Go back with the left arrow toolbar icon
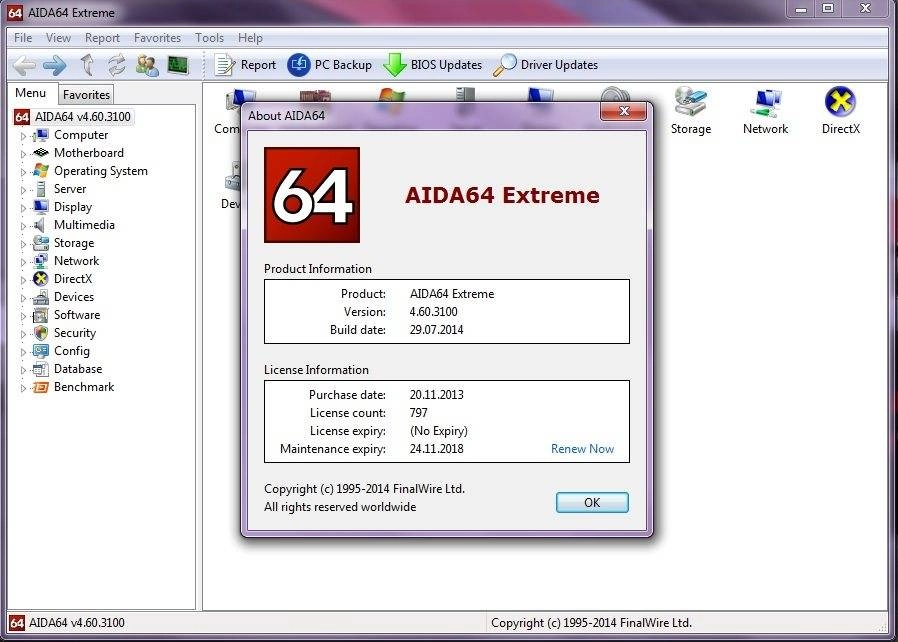898x642 pixels. point(24,65)
